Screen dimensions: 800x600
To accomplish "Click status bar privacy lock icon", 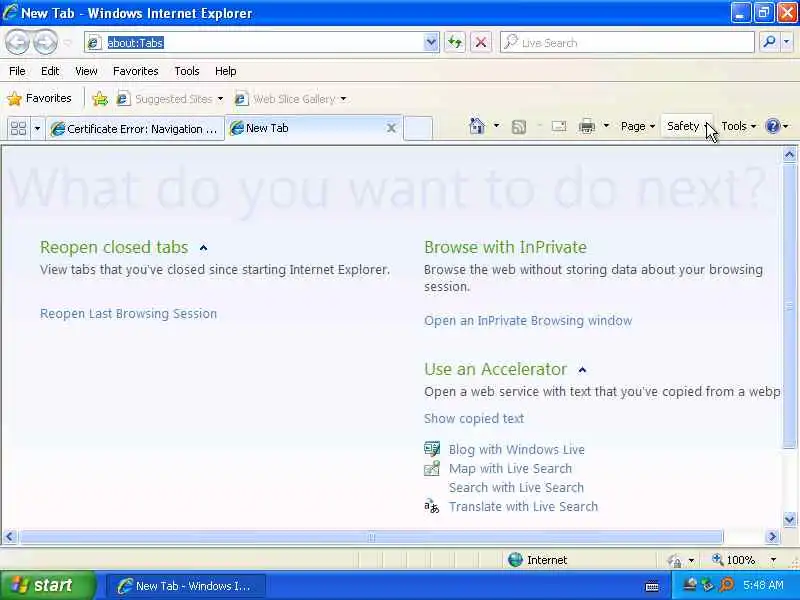I will pyautogui.click(x=674, y=560).
